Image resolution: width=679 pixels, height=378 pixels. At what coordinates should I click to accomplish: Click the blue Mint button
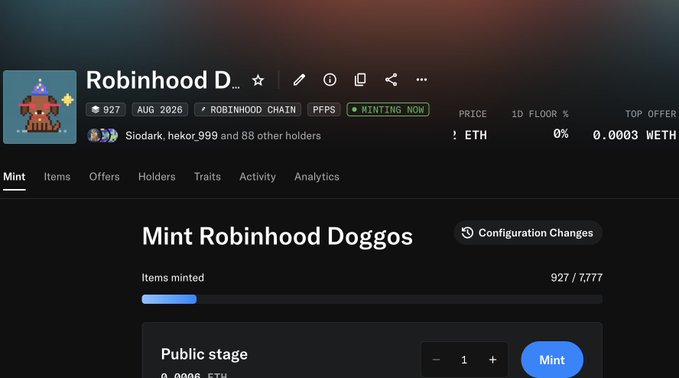click(552, 360)
